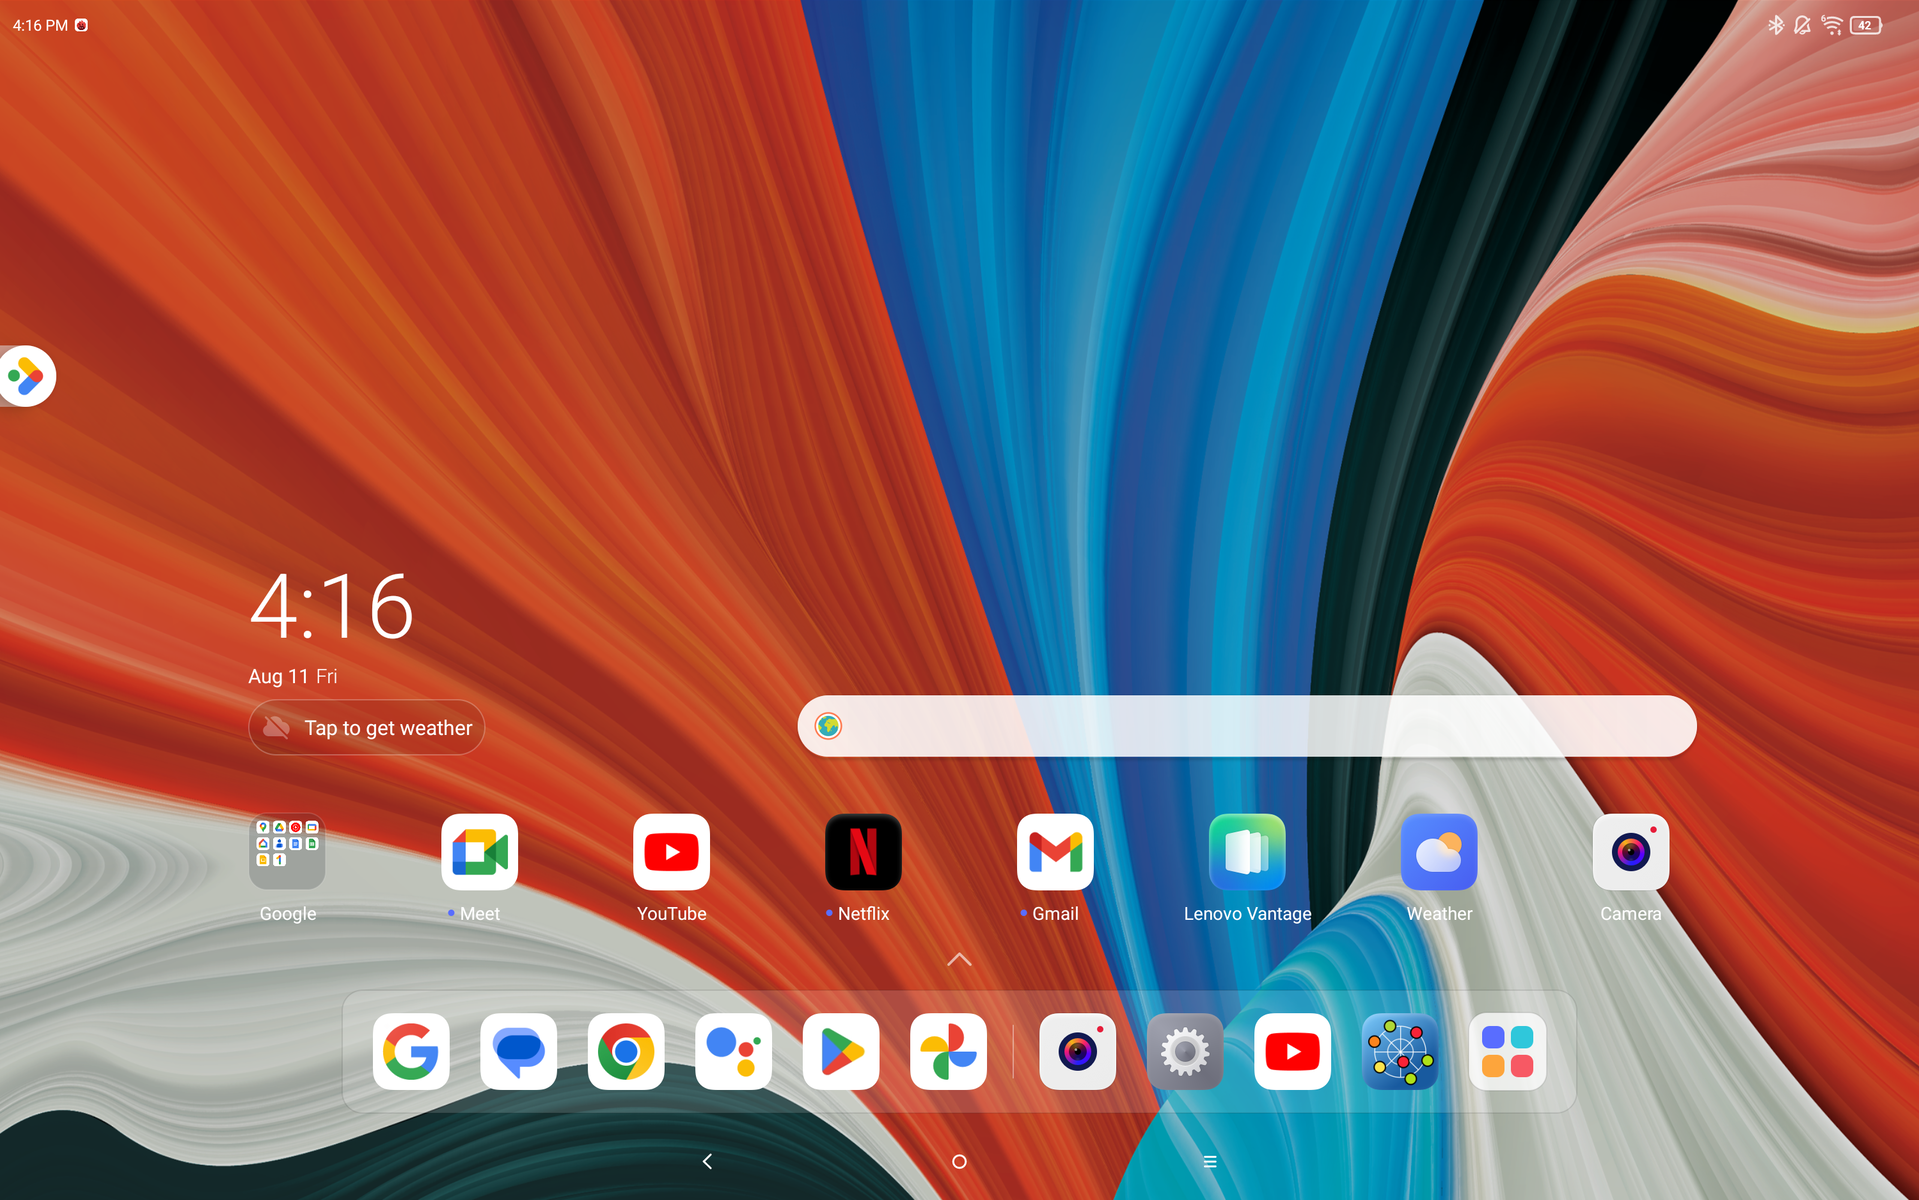Viewport: 1919px width, 1200px height.
Task: Open Google Photos in the dock
Action: click(948, 1052)
